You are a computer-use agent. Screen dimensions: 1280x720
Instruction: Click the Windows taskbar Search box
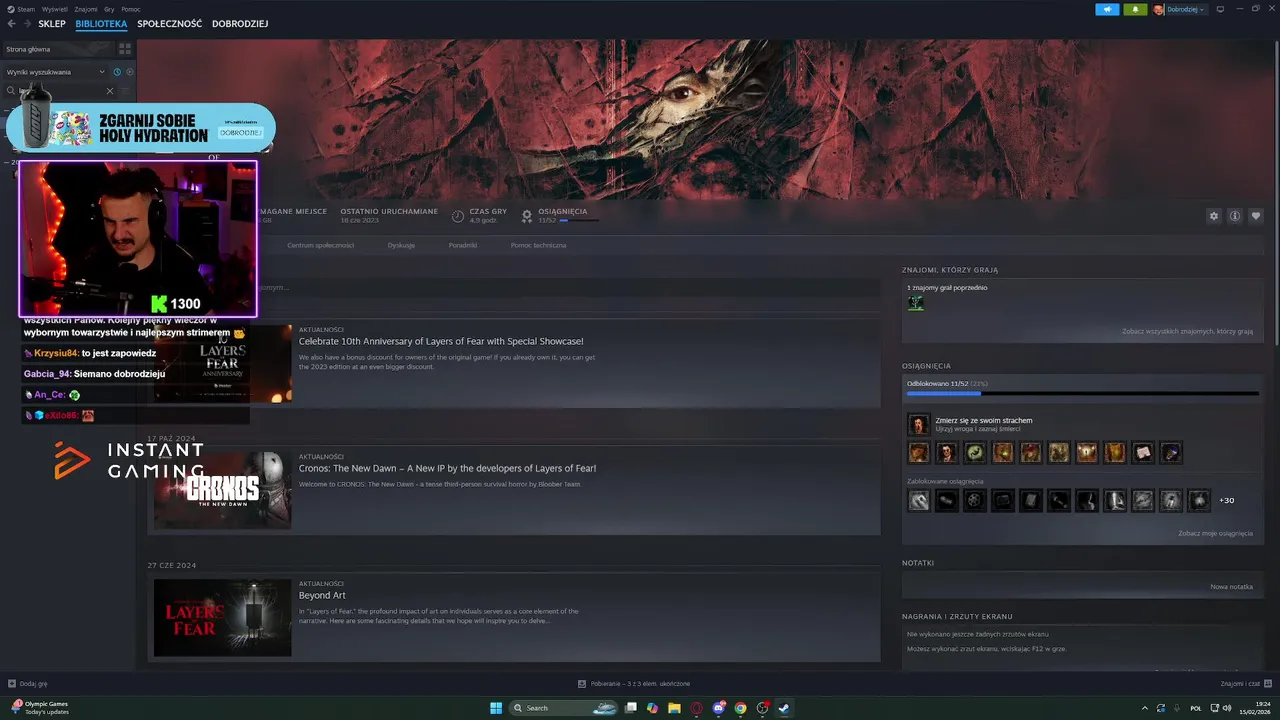(x=565, y=708)
